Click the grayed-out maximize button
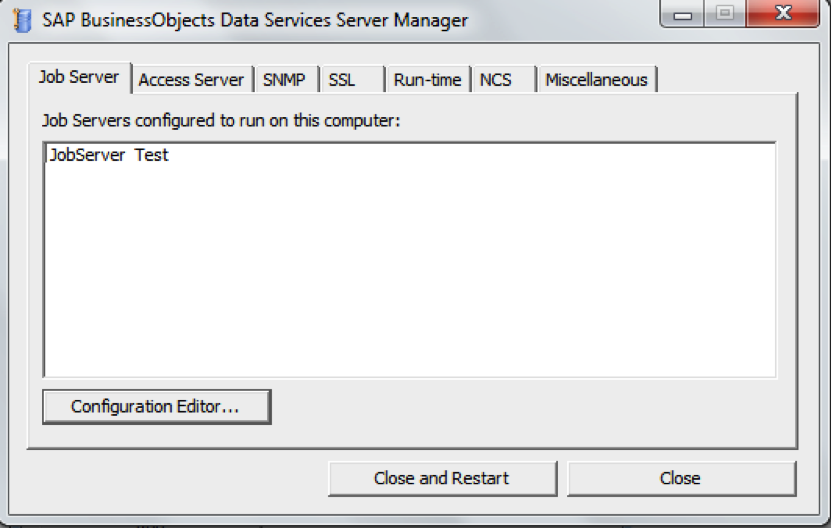832x529 pixels. (x=725, y=13)
